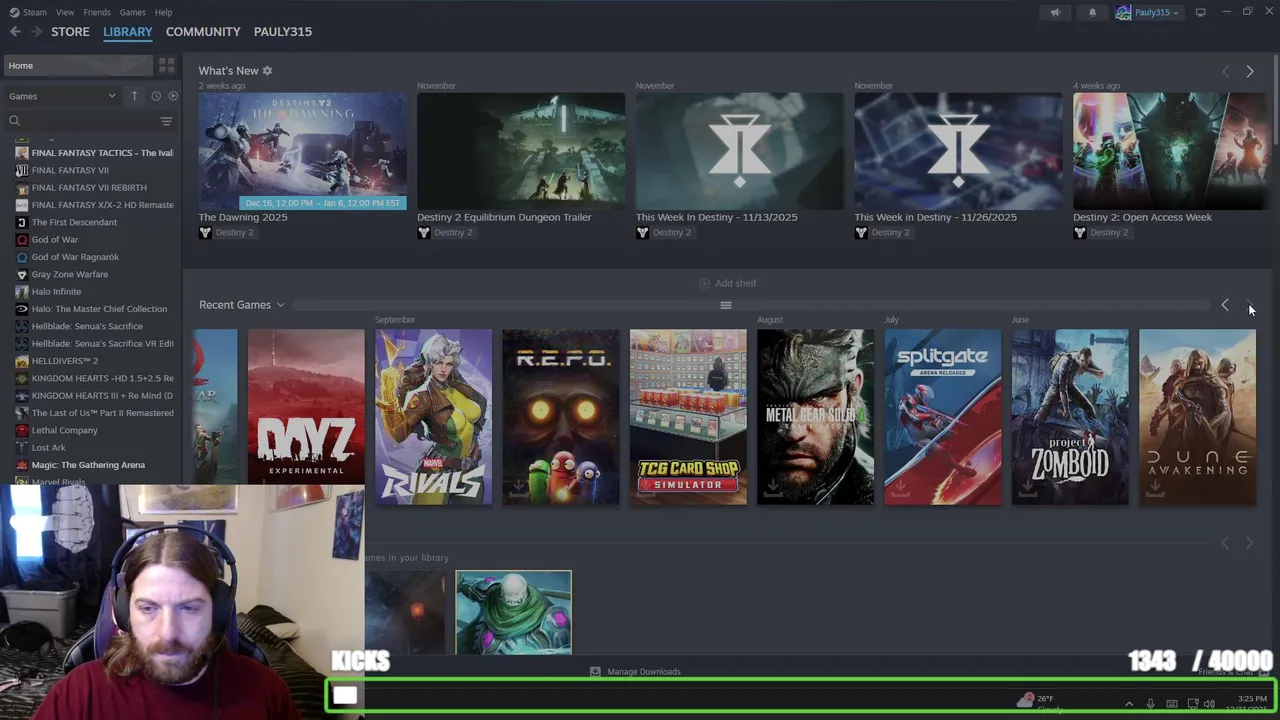The image size is (1280, 720).
Task: Click the HELLDIVERS 2 game icon
Action: click(x=22, y=361)
